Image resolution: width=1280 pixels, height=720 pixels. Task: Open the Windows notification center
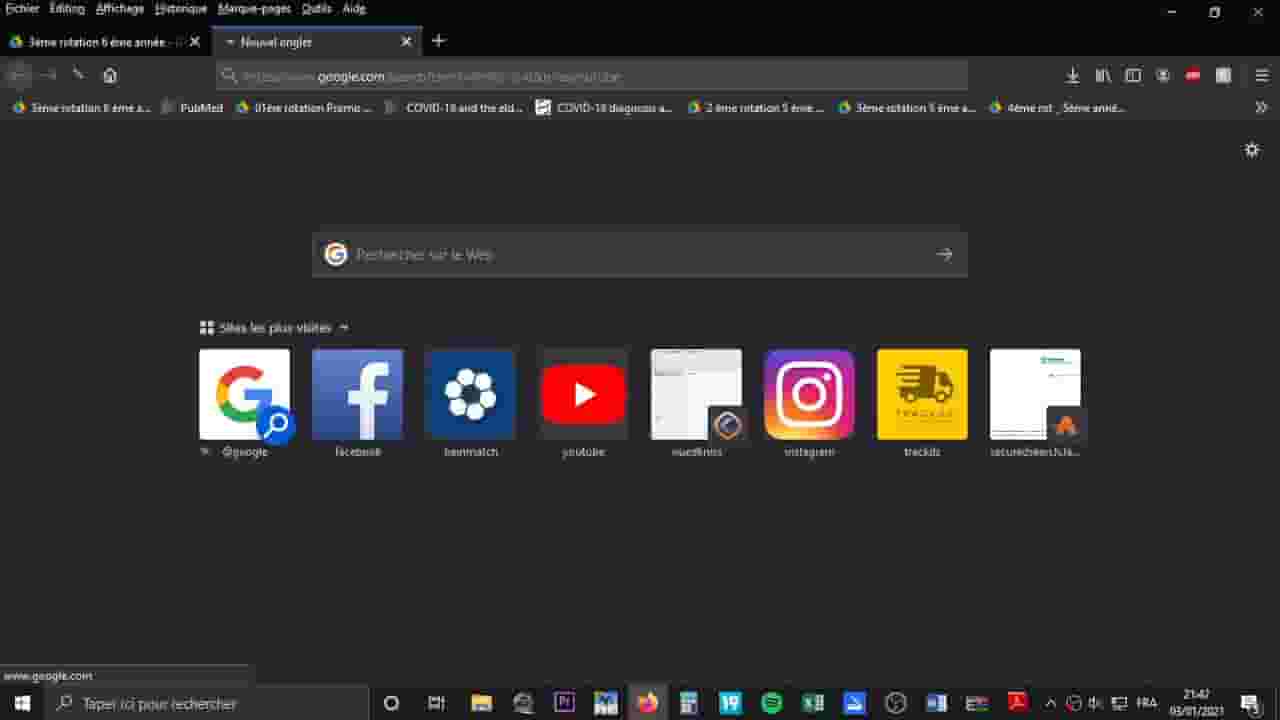(1250, 703)
